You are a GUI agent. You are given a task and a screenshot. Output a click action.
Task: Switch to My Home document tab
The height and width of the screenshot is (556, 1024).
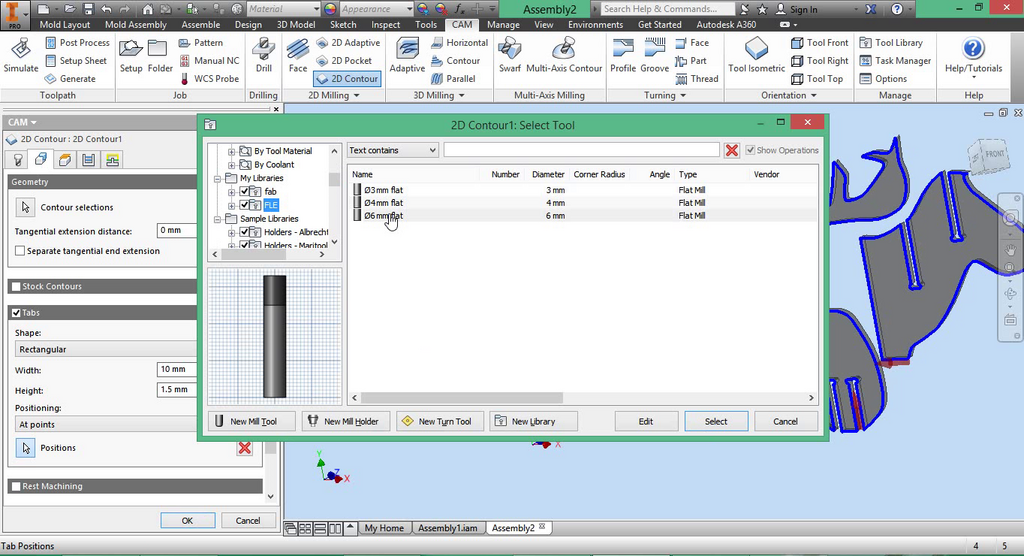tap(383, 528)
